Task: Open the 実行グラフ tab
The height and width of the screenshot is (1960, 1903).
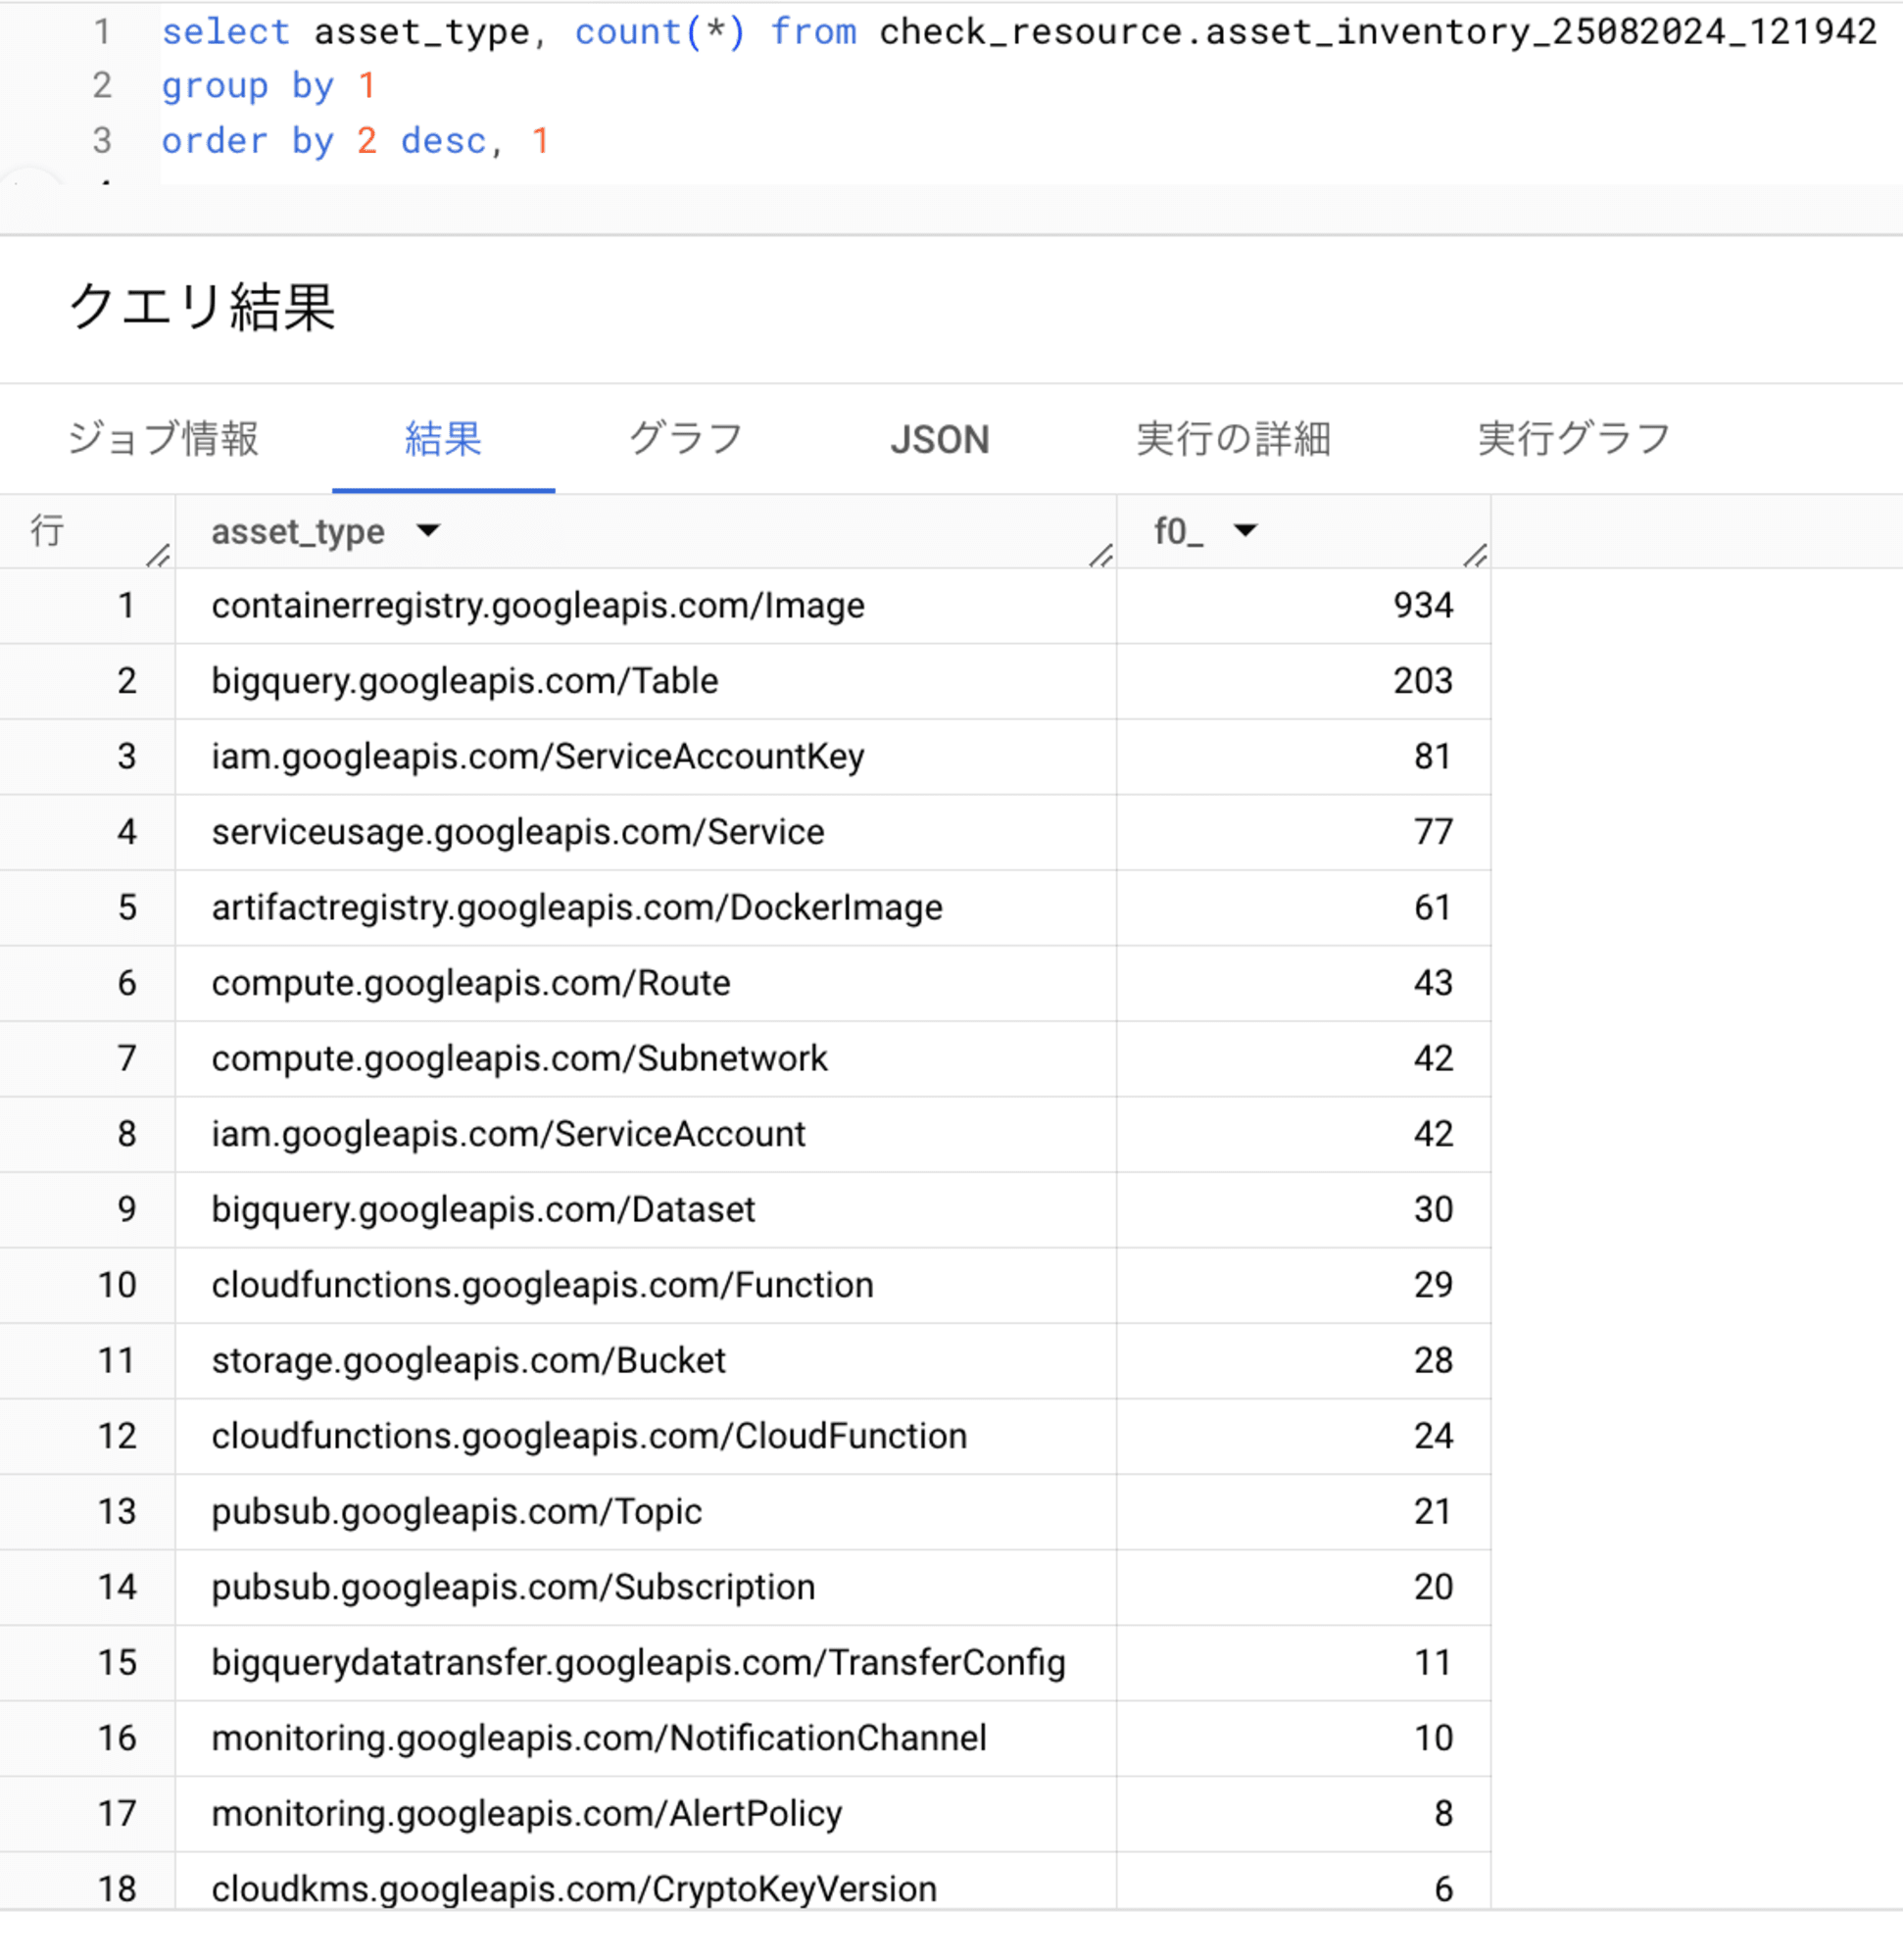Action: 1574,439
